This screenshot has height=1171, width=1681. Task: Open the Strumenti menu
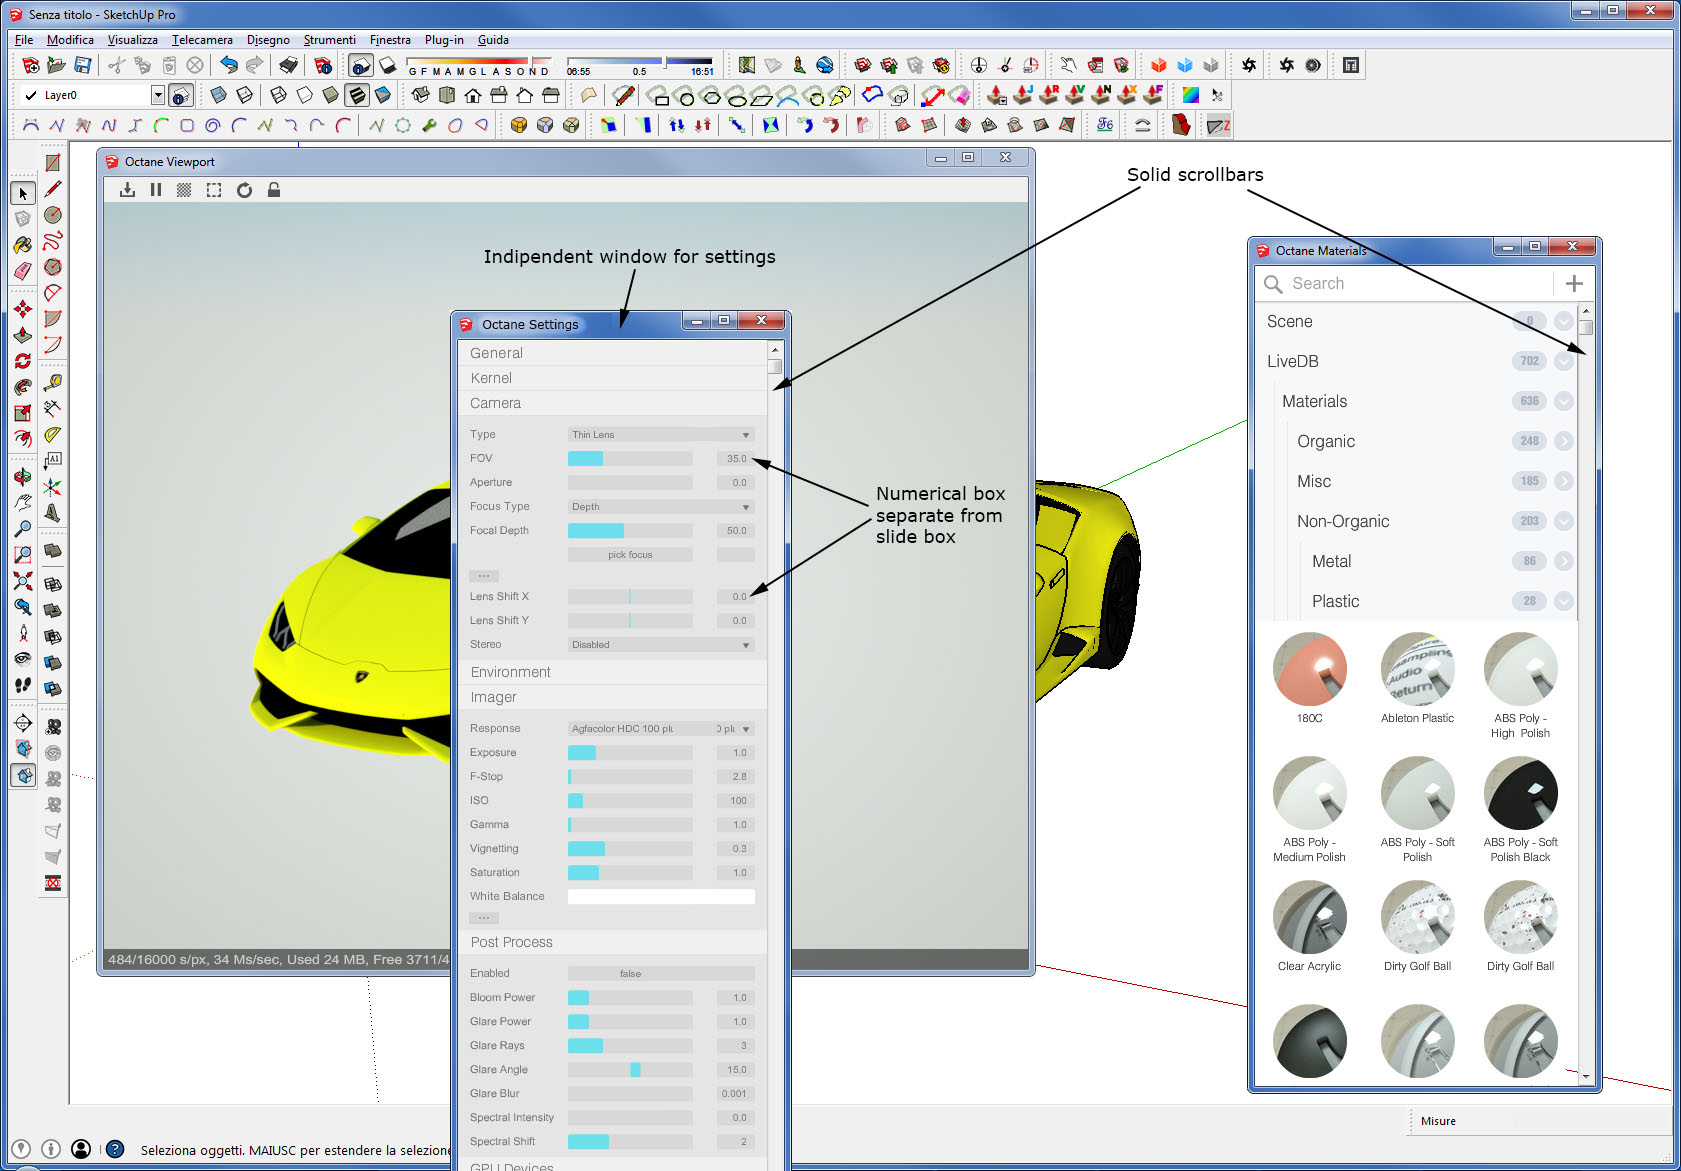point(330,40)
